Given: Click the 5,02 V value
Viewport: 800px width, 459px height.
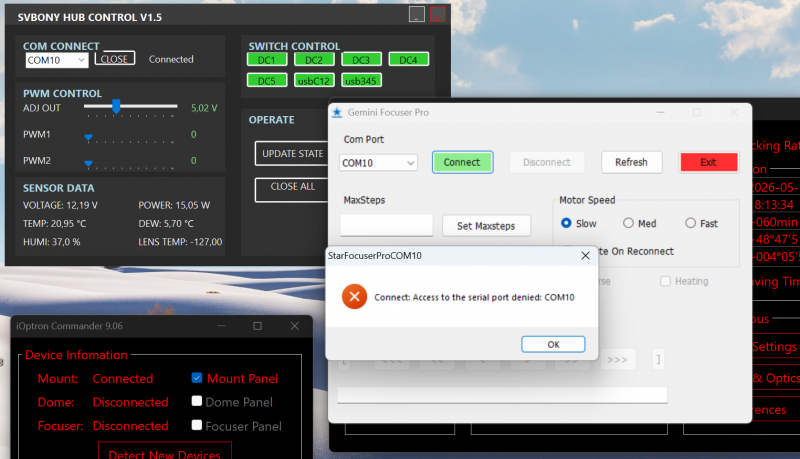Looking at the screenshot, I should coord(204,108).
